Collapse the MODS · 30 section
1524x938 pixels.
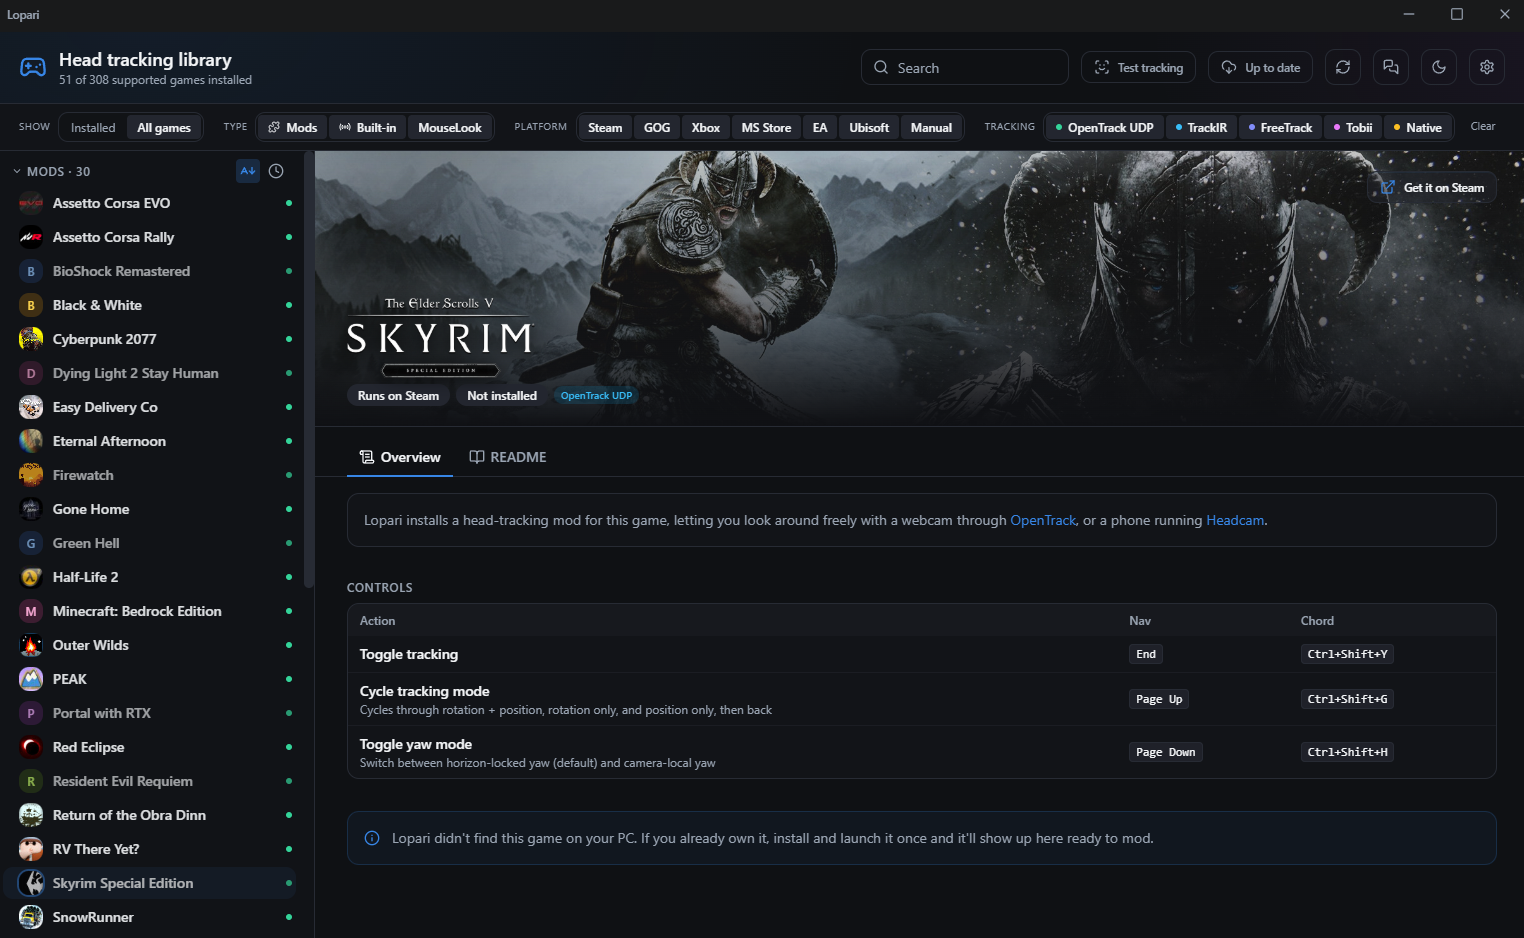52,171
